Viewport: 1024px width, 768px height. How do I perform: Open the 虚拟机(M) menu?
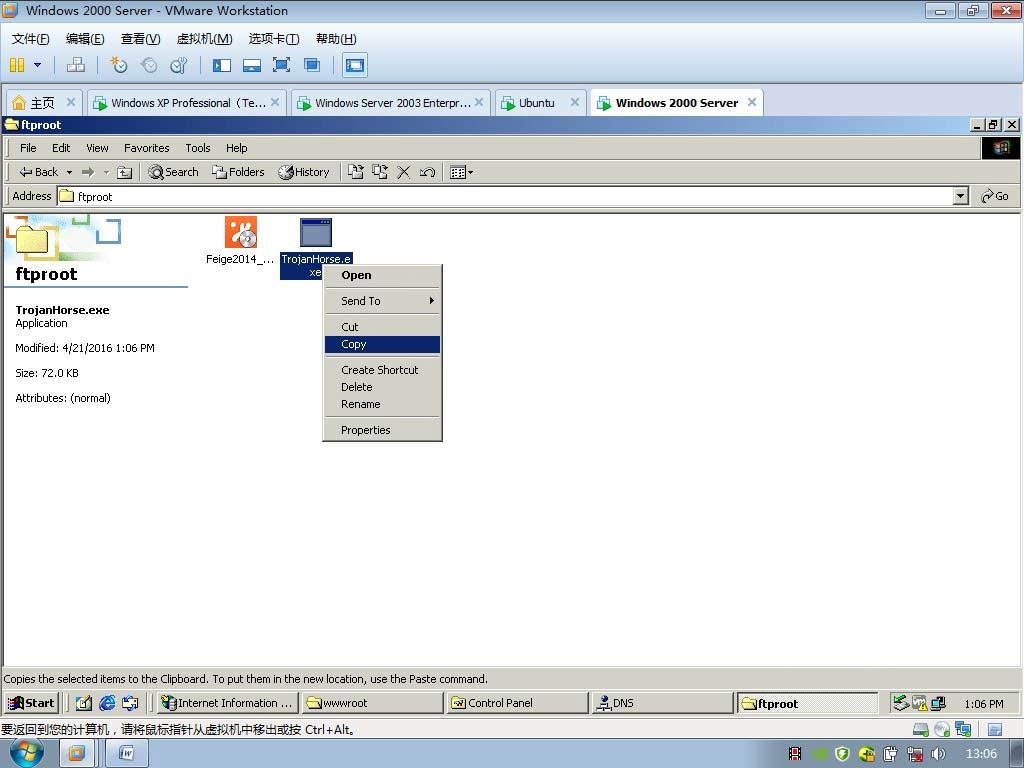pos(204,39)
